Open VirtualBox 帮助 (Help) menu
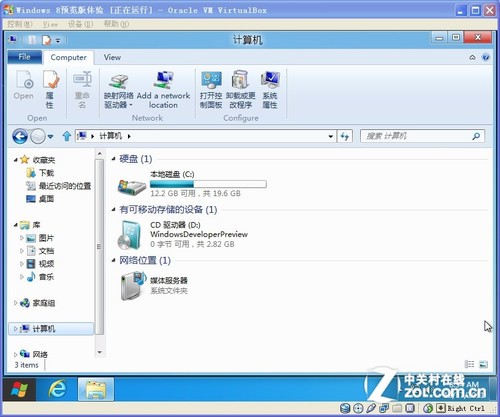500x417 pixels. 116,24
